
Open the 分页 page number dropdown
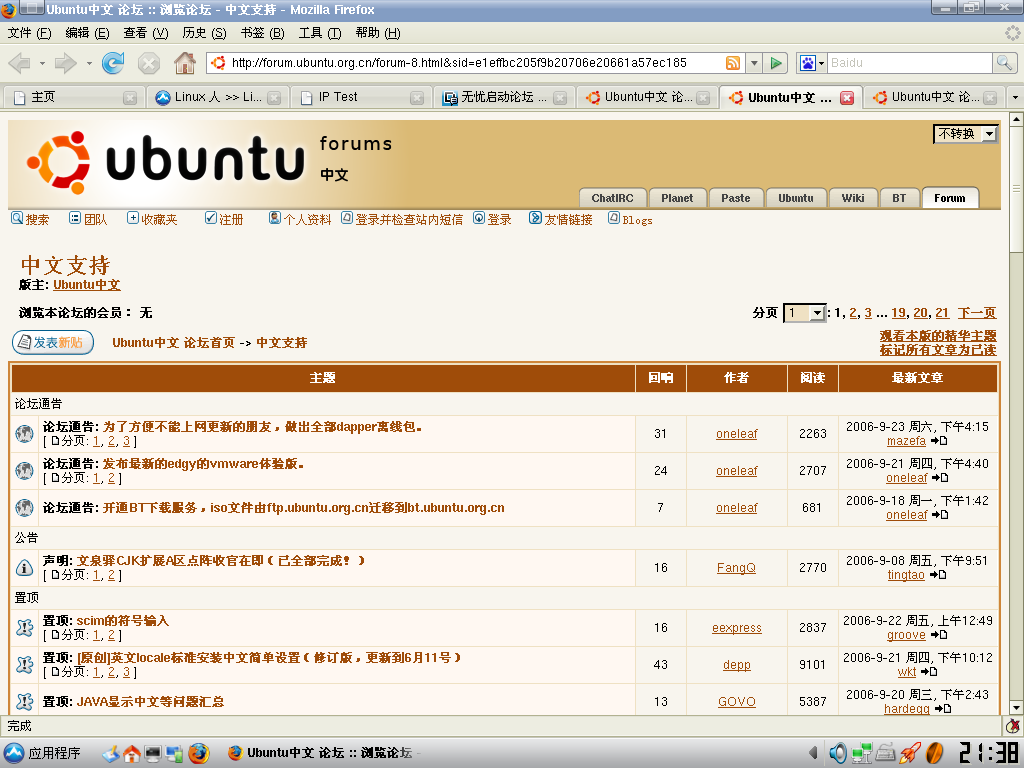pos(805,313)
